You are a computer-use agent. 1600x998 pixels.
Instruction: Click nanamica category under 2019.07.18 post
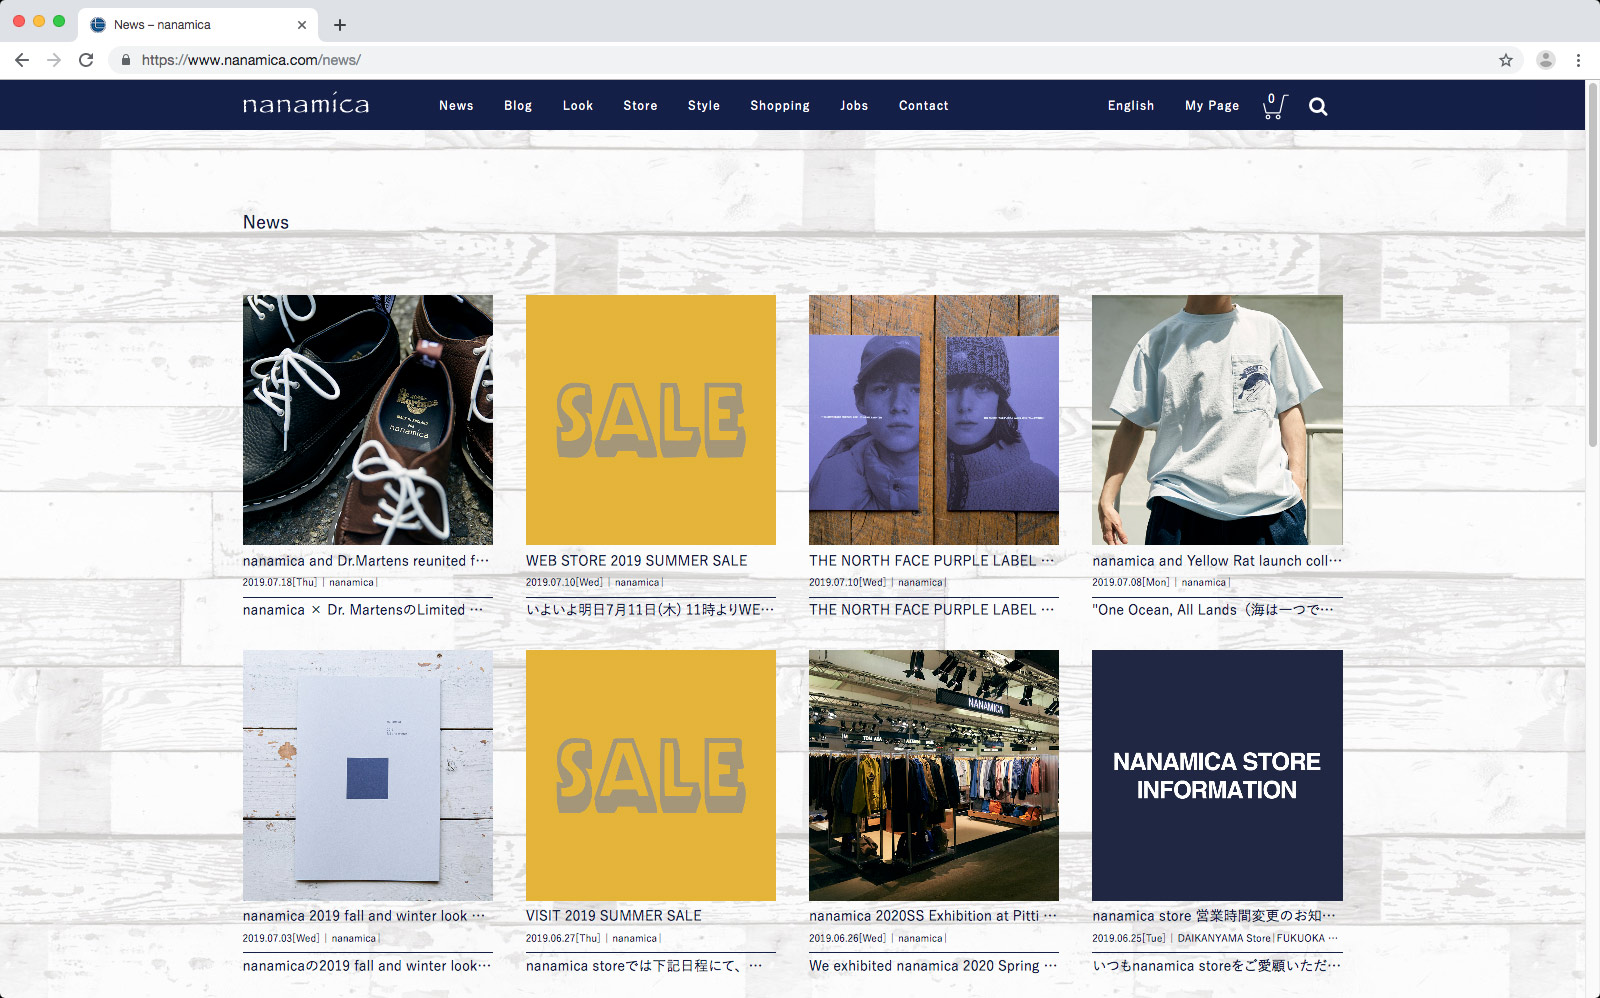352,582
